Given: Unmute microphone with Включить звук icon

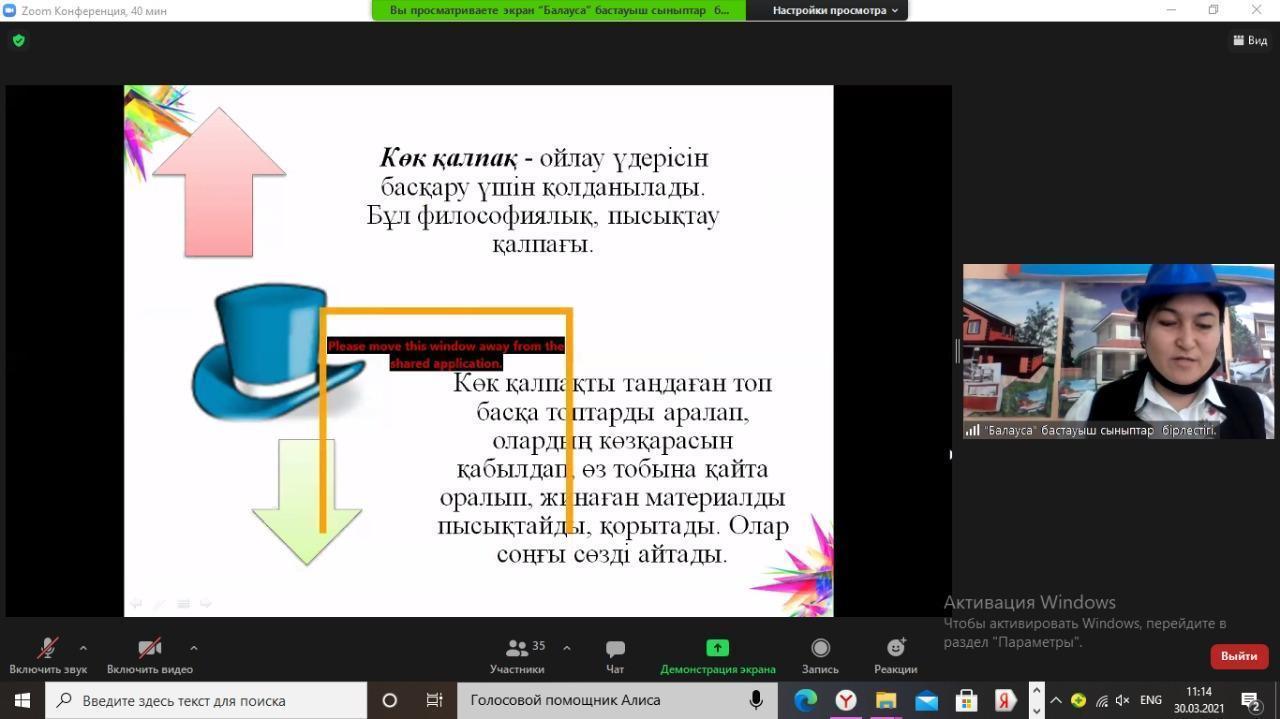Looking at the screenshot, I should (47, 649).
